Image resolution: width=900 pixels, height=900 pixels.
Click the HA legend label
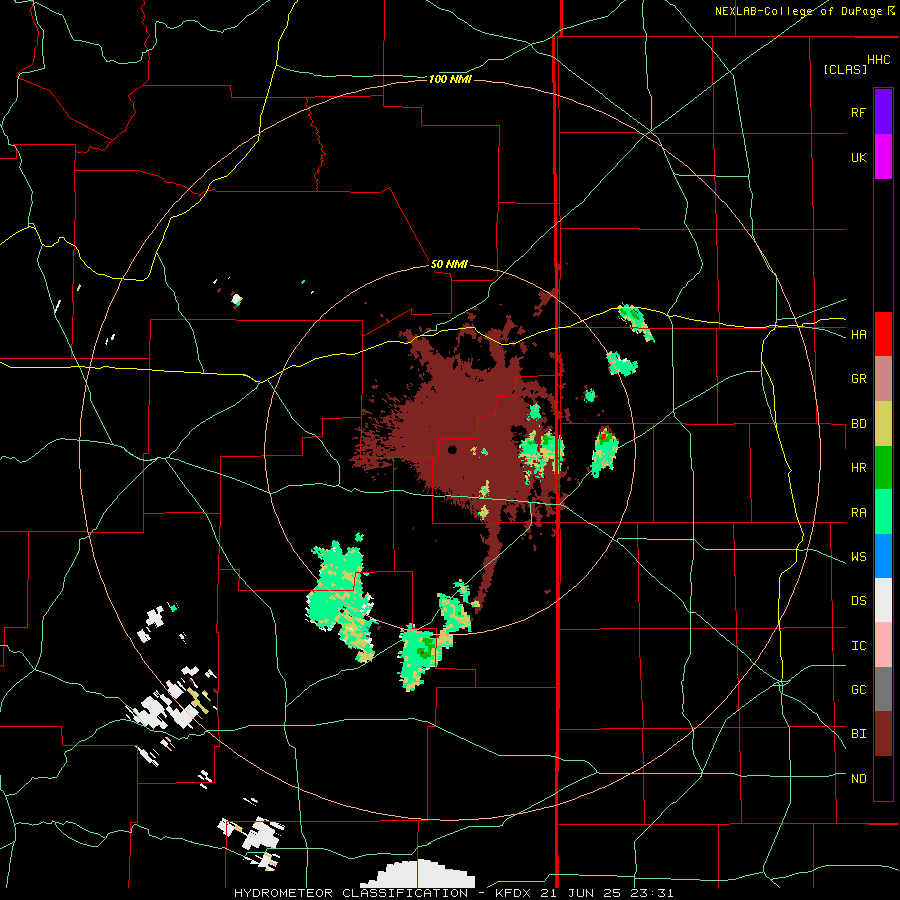(858, 334)
